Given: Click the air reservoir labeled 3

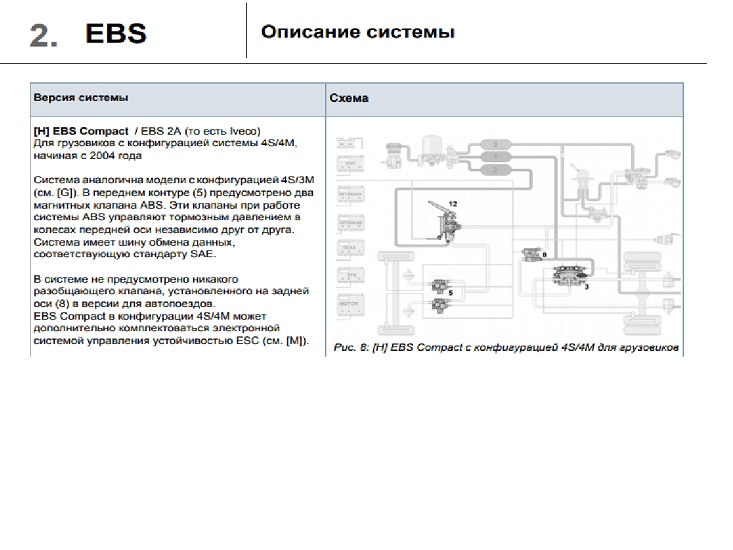Looking at the screenshot, I should [496, 144].
